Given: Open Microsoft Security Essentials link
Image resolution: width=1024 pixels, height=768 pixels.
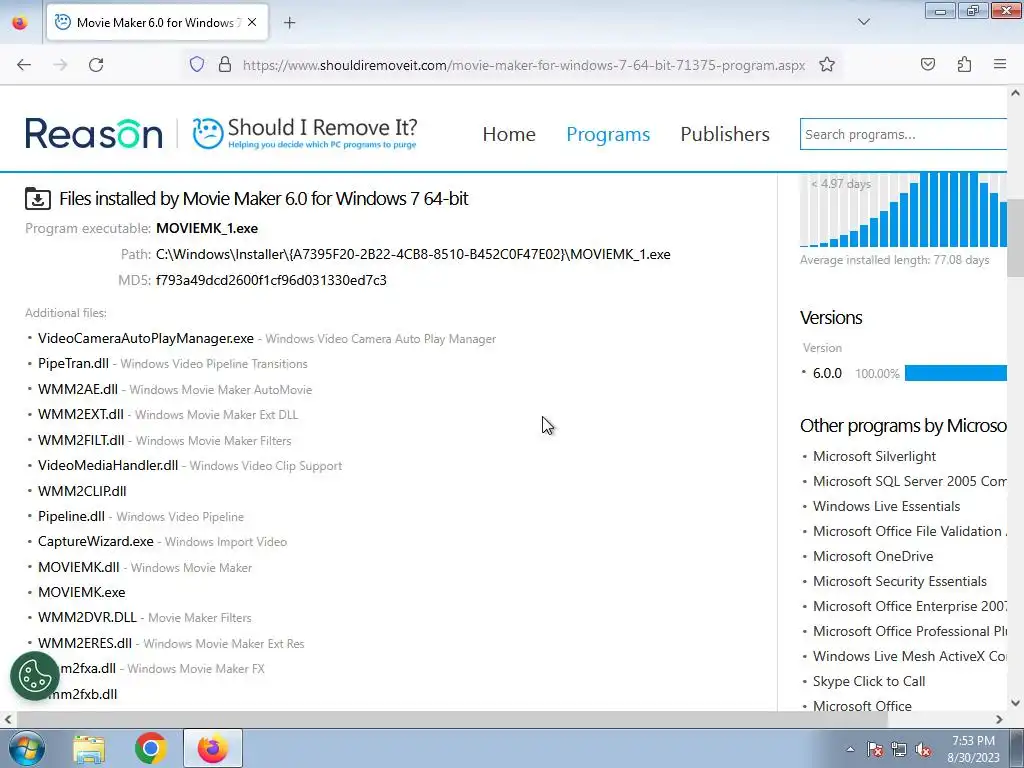Looking at the screenshot, I should pos(900,581).
